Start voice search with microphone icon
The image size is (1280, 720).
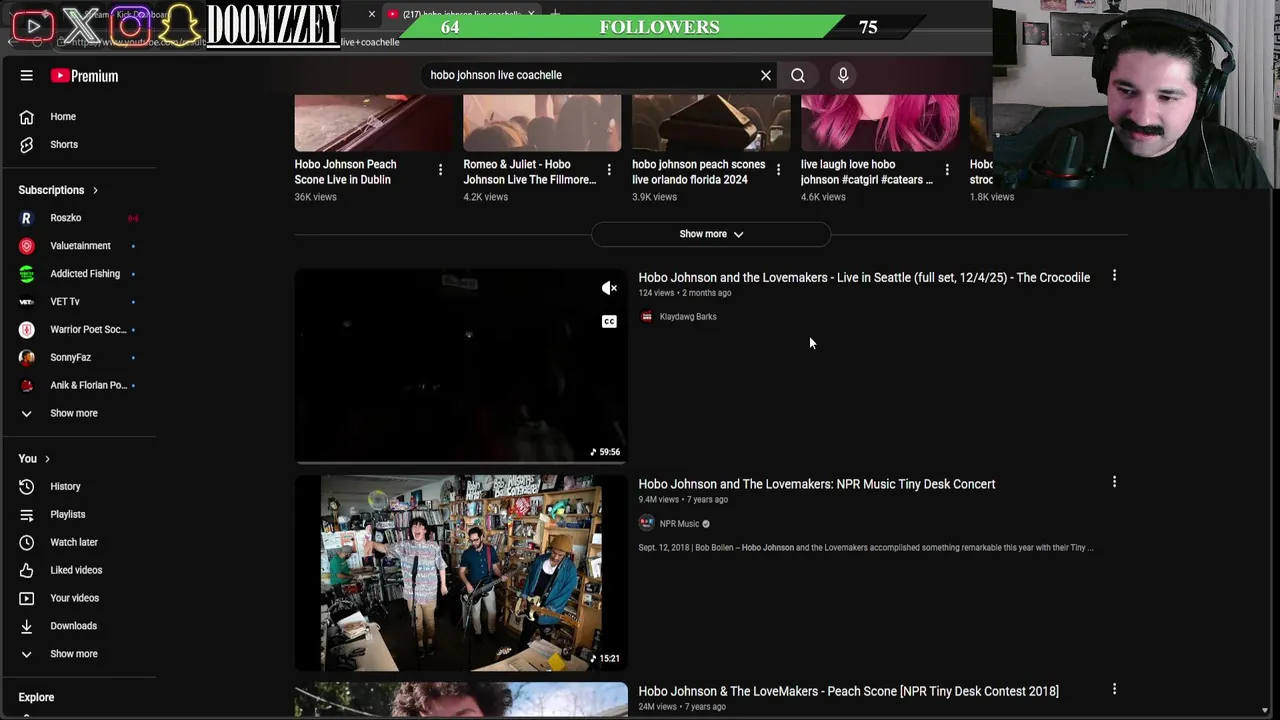point(843,75)
